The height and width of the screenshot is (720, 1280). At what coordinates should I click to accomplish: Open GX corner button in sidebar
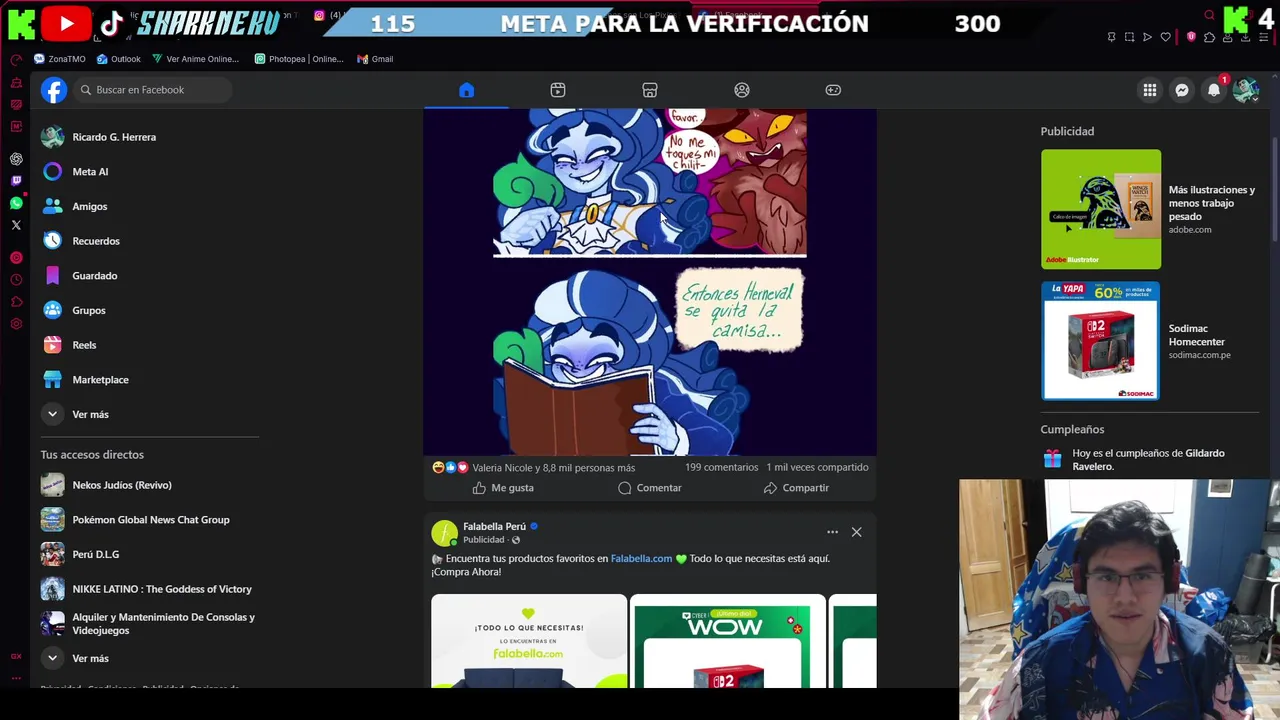[x=16, y=656]
